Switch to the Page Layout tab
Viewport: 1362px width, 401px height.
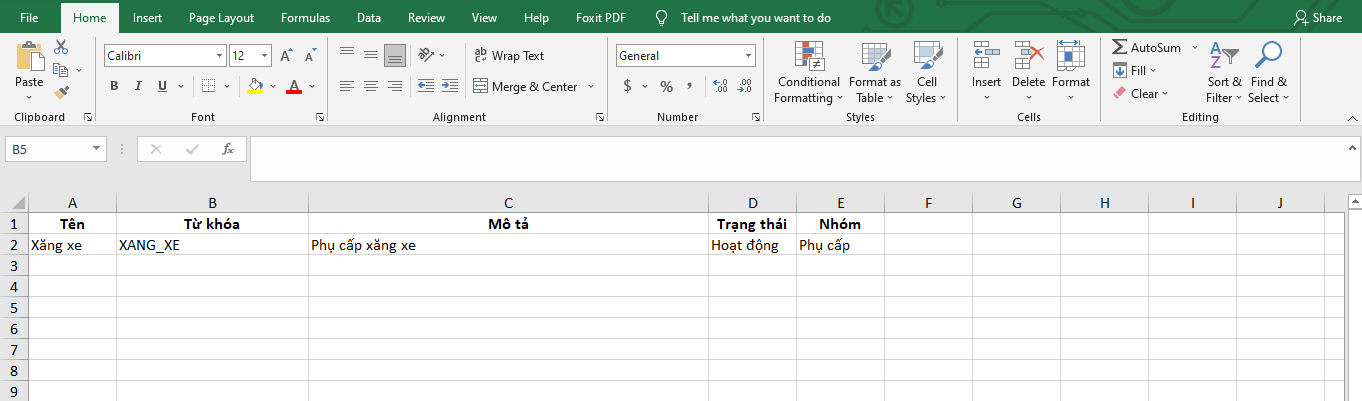pos(221,18)
